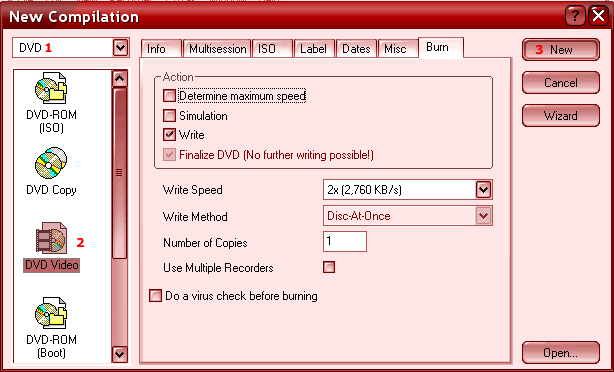Viewport: 614px width, 372px height.
Task: Open the Write Method dropdown
Action: (484, 216)
